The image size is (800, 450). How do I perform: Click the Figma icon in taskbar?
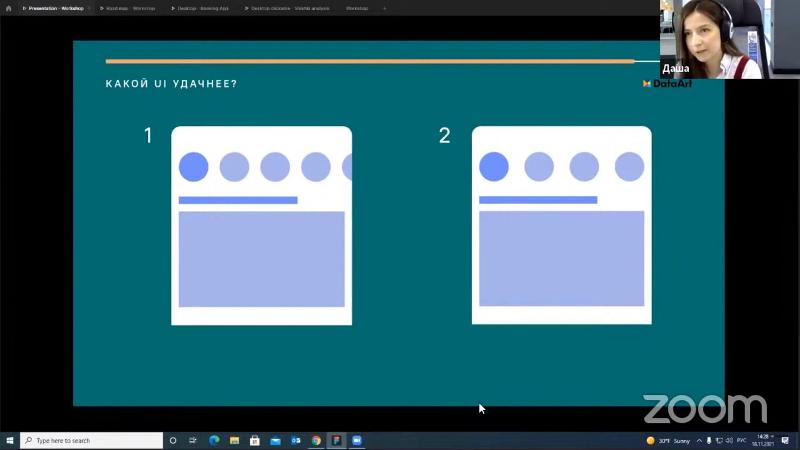pyautogui.click(x=336, y=440)
